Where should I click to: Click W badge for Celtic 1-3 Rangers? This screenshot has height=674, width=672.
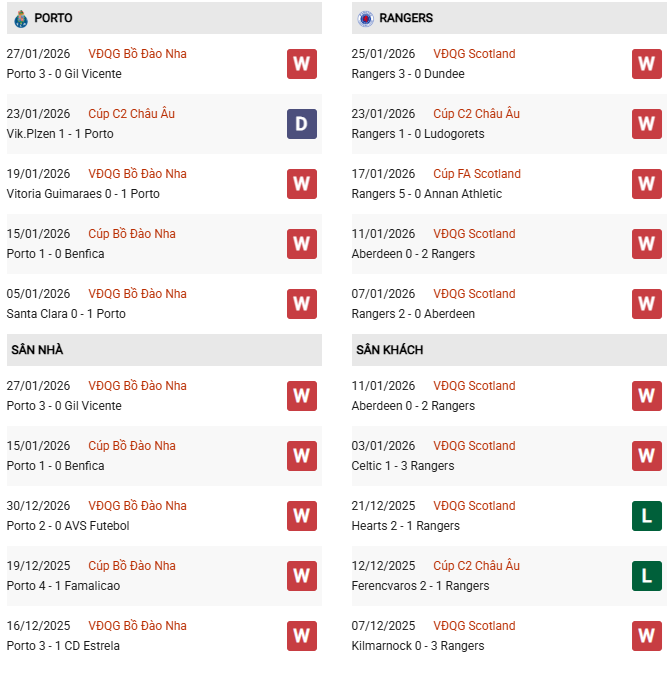click(646, 456)
